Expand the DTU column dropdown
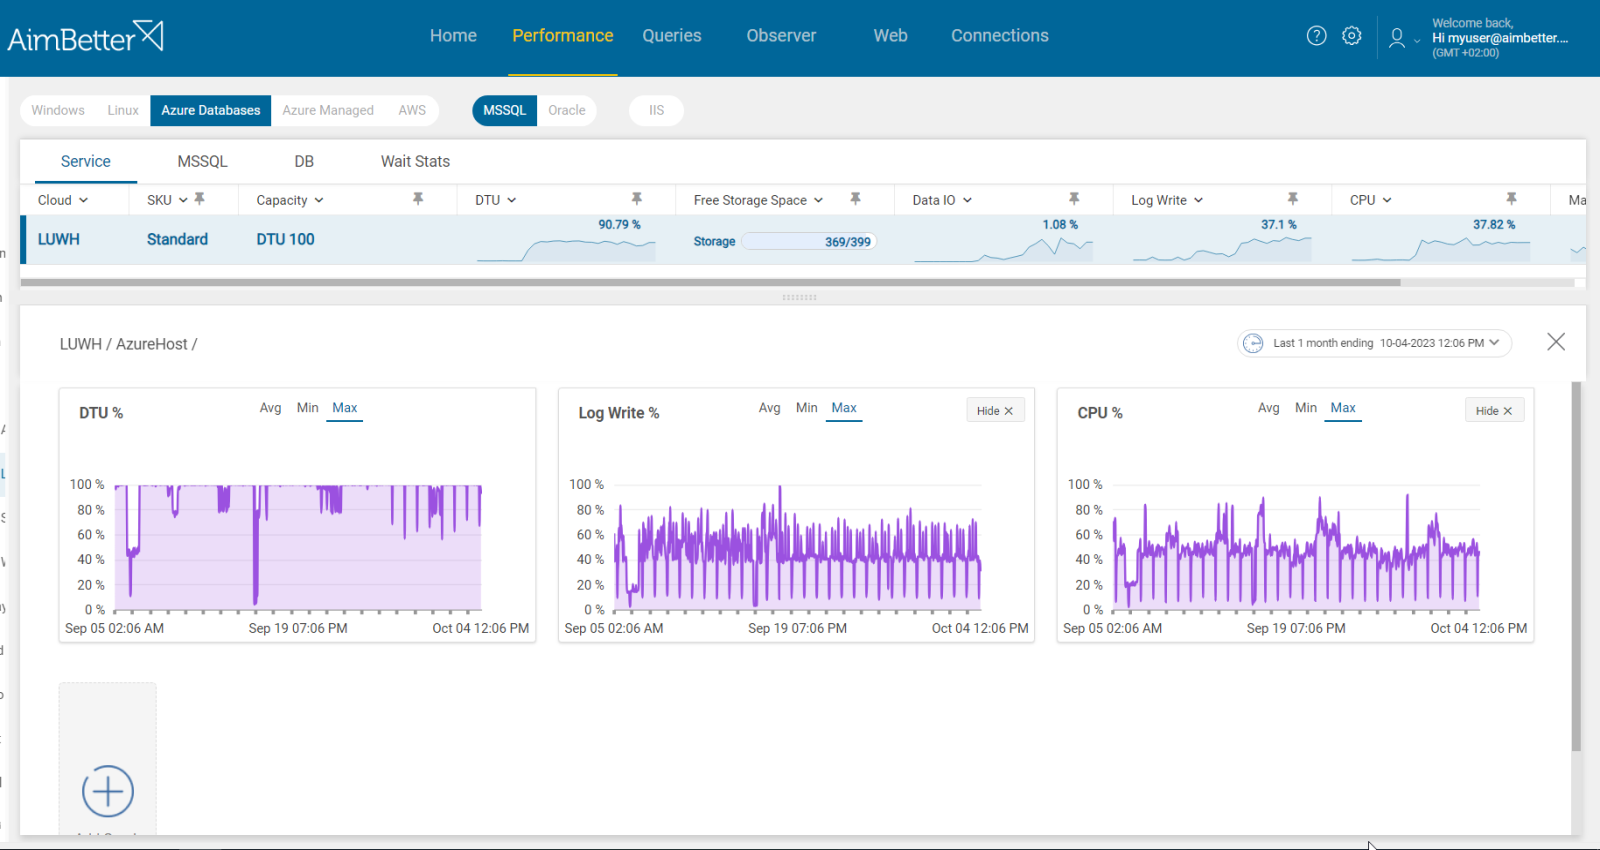 point(512,200)
